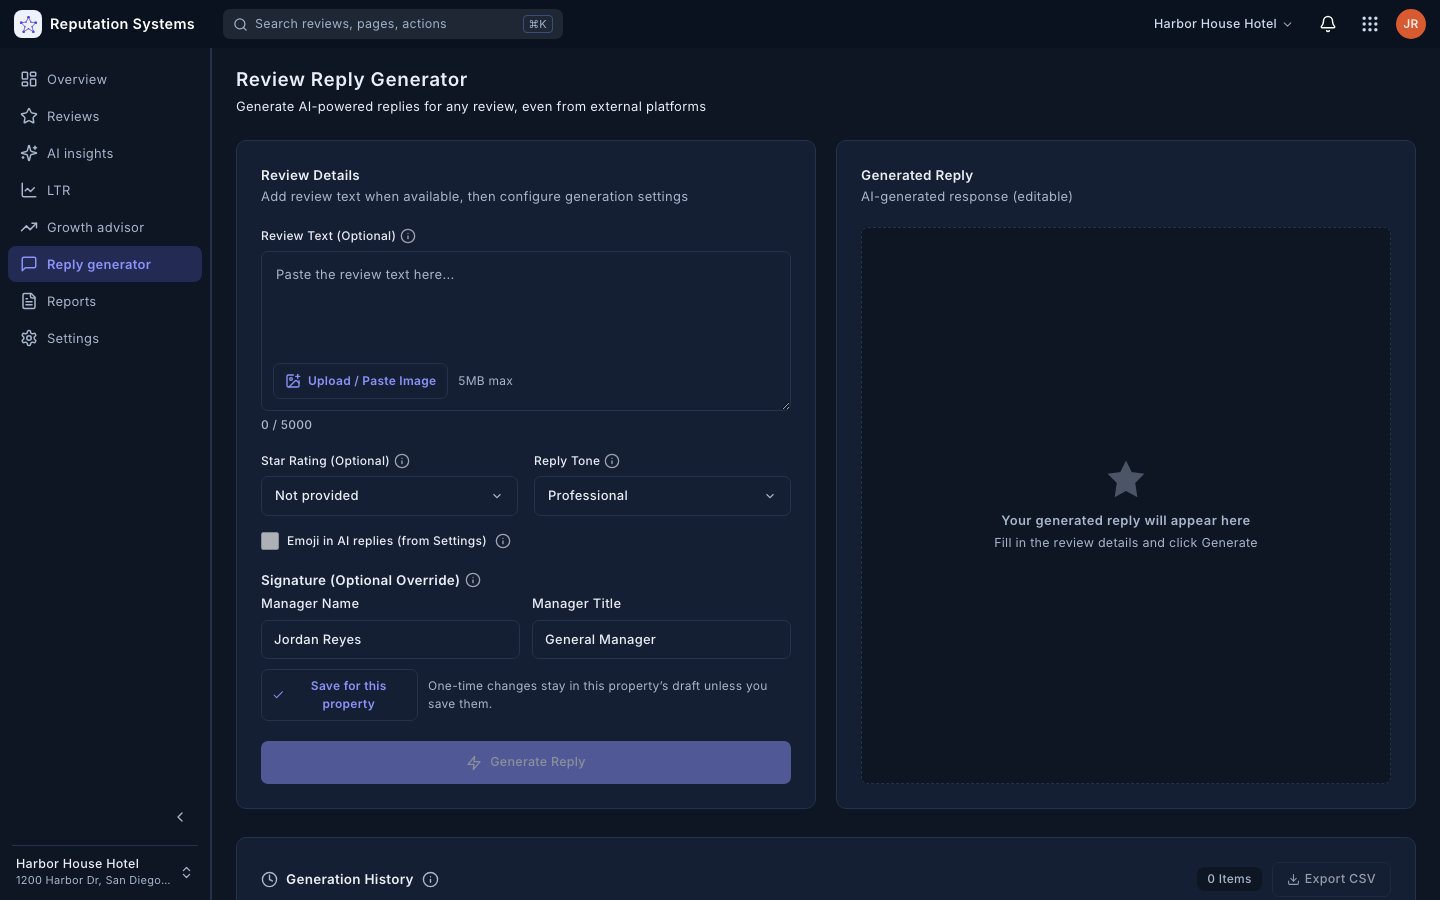
Task: Click the Reputation Systems star logo
Action: click(28, 24)
